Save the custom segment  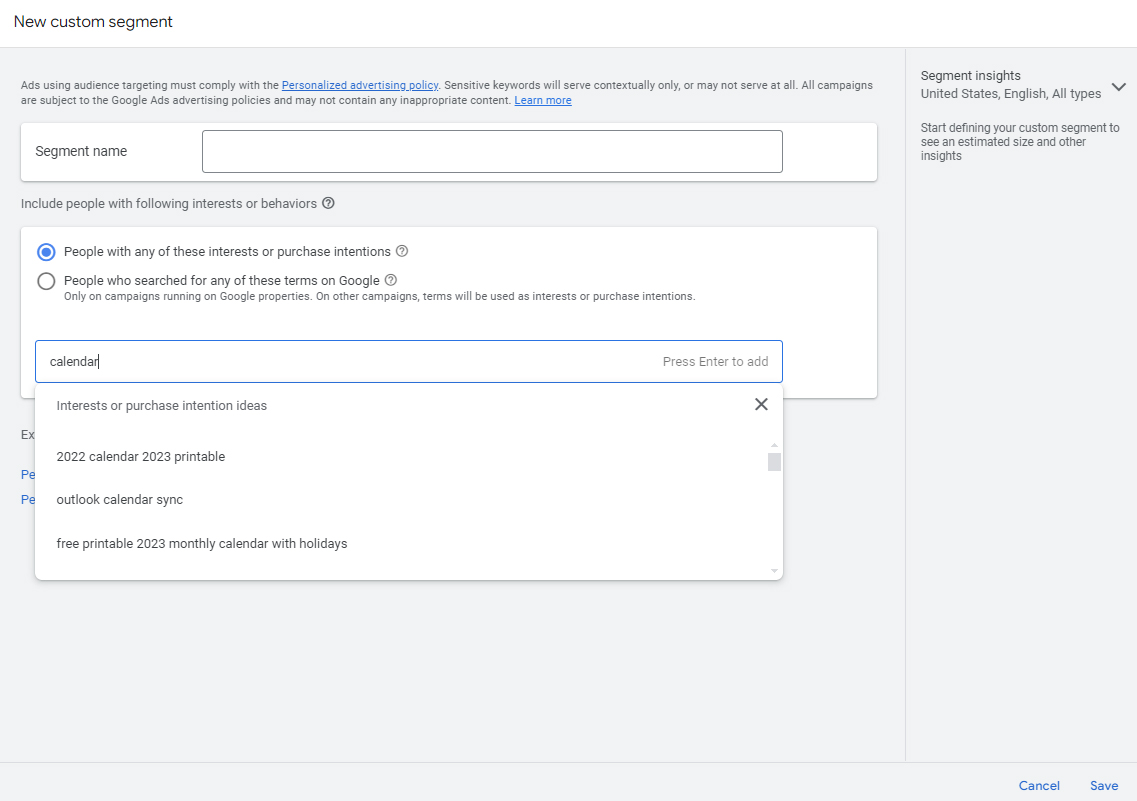tap(1104, 785)
